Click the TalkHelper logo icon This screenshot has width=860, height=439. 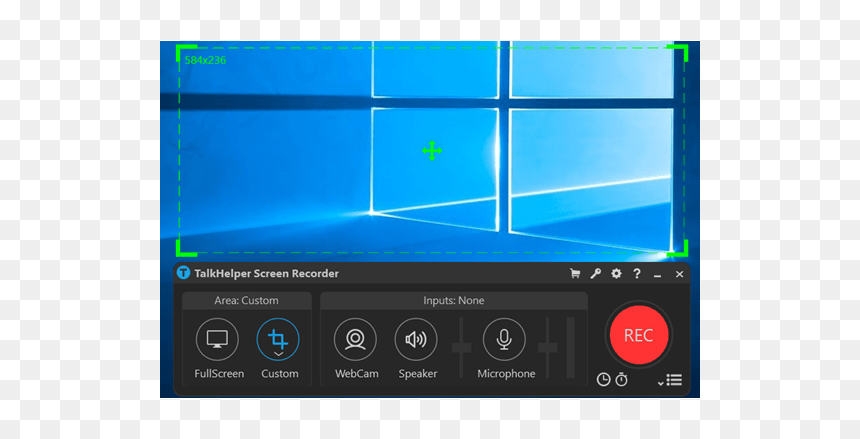tap(183, 273)
